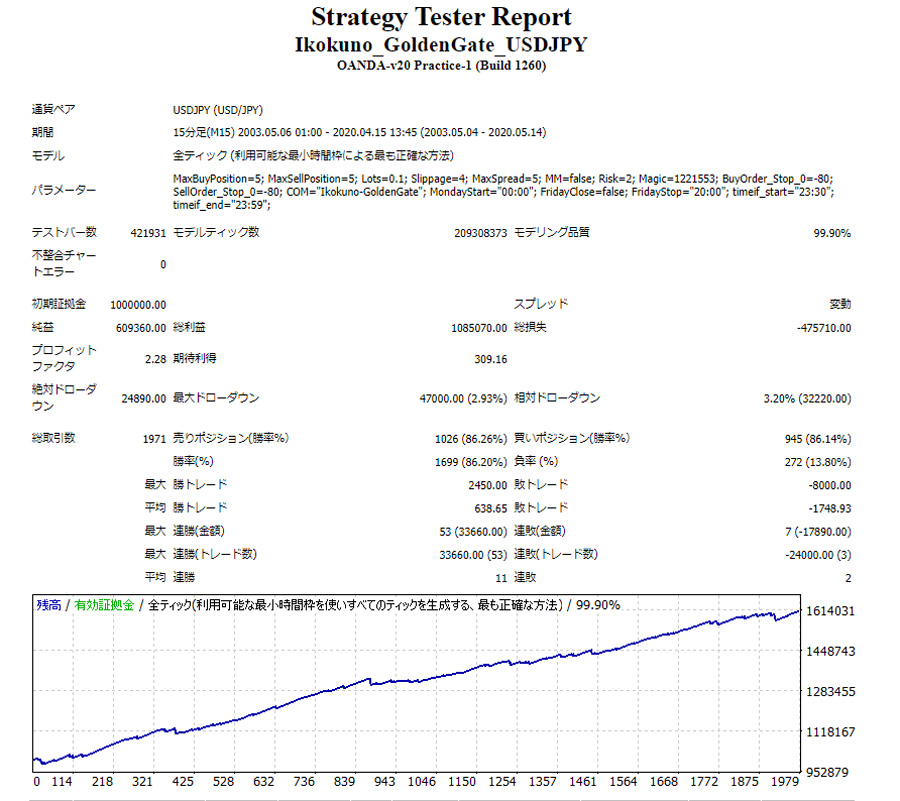Click the initial deposit value 1000000.00

(x=138, y=305)
